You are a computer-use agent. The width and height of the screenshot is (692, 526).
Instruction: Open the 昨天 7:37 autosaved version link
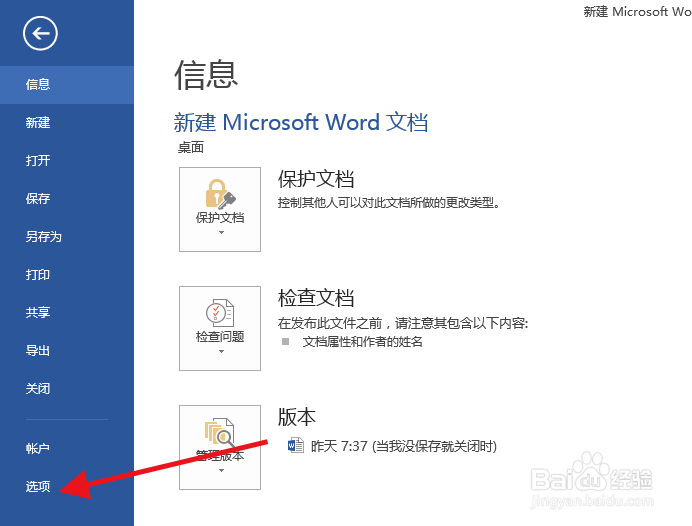click(x=403, y=446)
